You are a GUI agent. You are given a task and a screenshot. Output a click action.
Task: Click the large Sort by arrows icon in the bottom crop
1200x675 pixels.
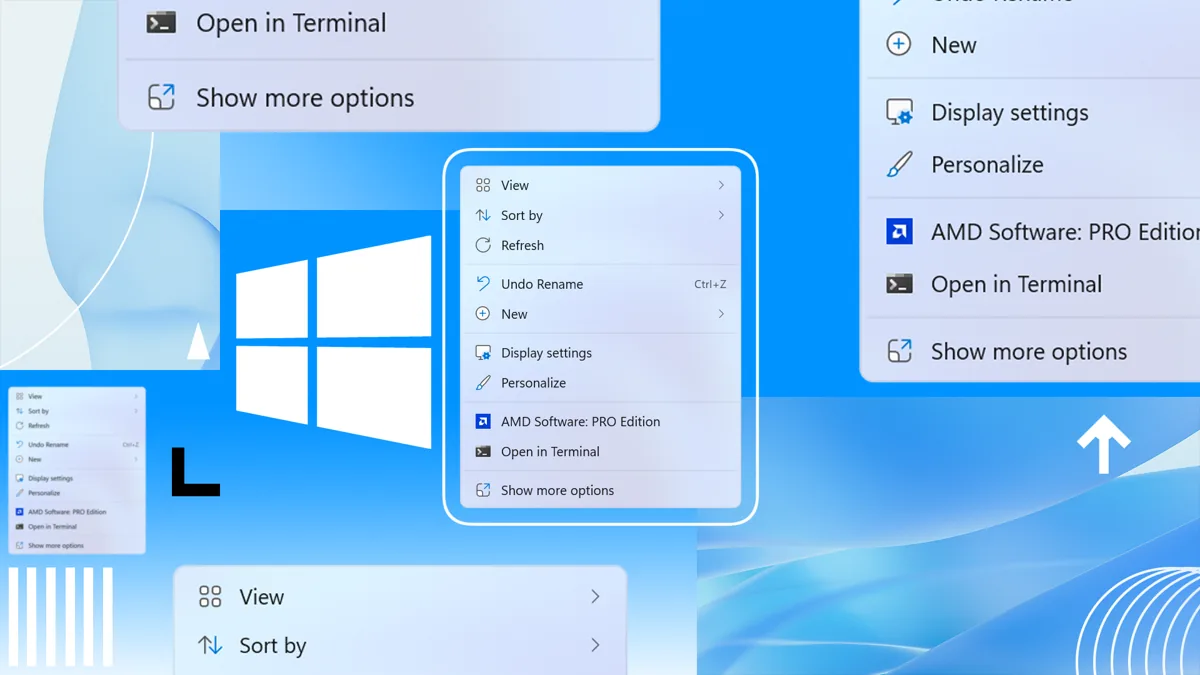[x=210, y=645]
